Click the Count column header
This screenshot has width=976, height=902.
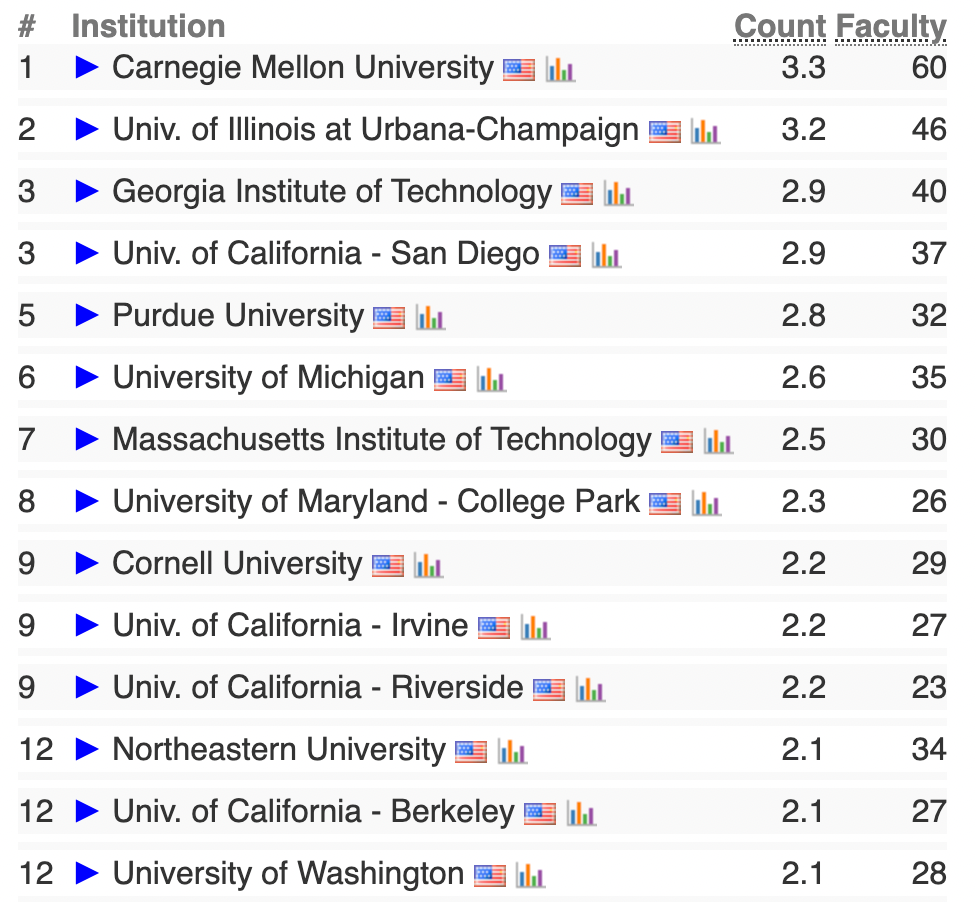point(780,27)
